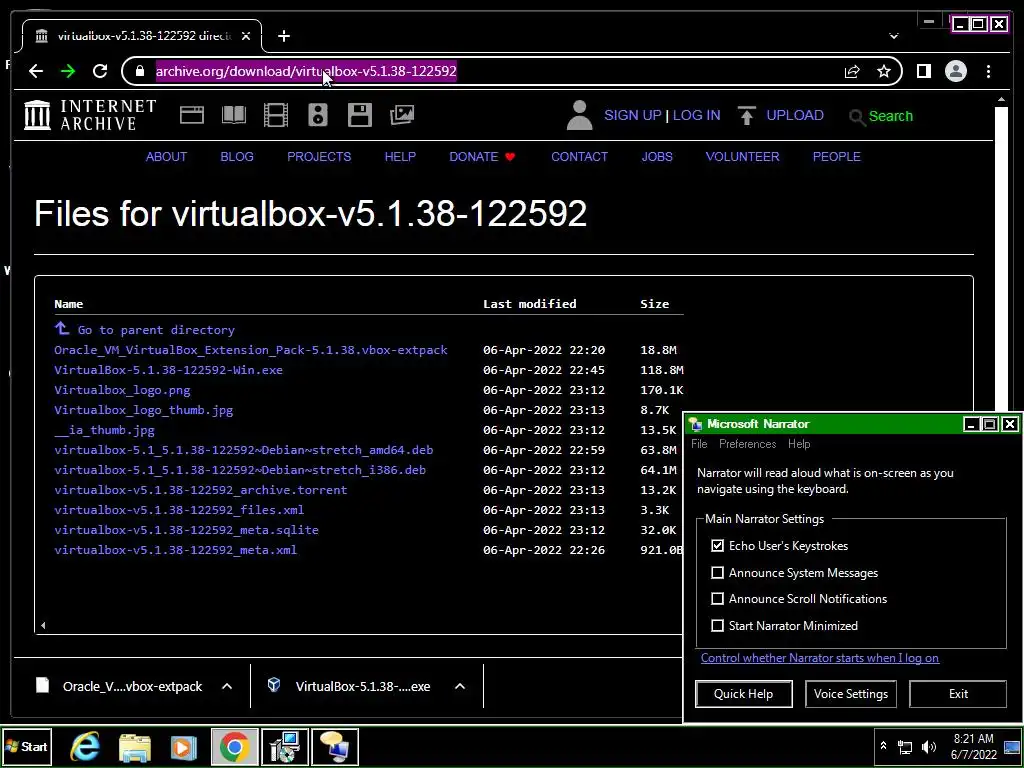Open the Software floppy disk icon
Screen dimensions: 1024x768
tap(359, 116)
